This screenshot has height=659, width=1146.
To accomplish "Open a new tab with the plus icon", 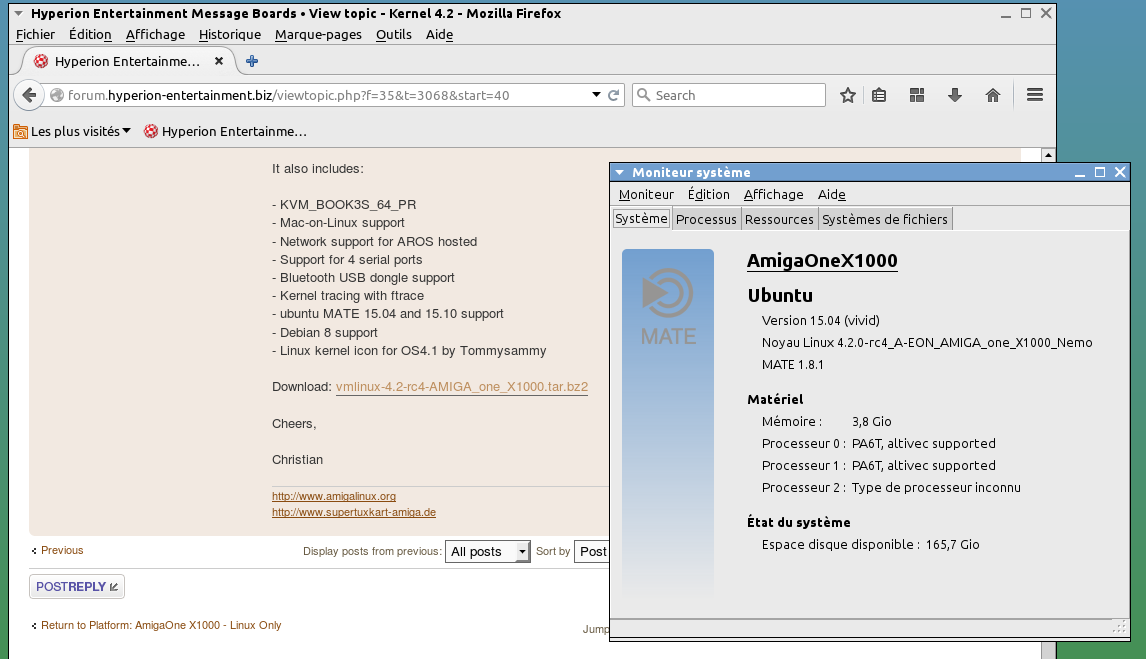I will pos(252,61).
